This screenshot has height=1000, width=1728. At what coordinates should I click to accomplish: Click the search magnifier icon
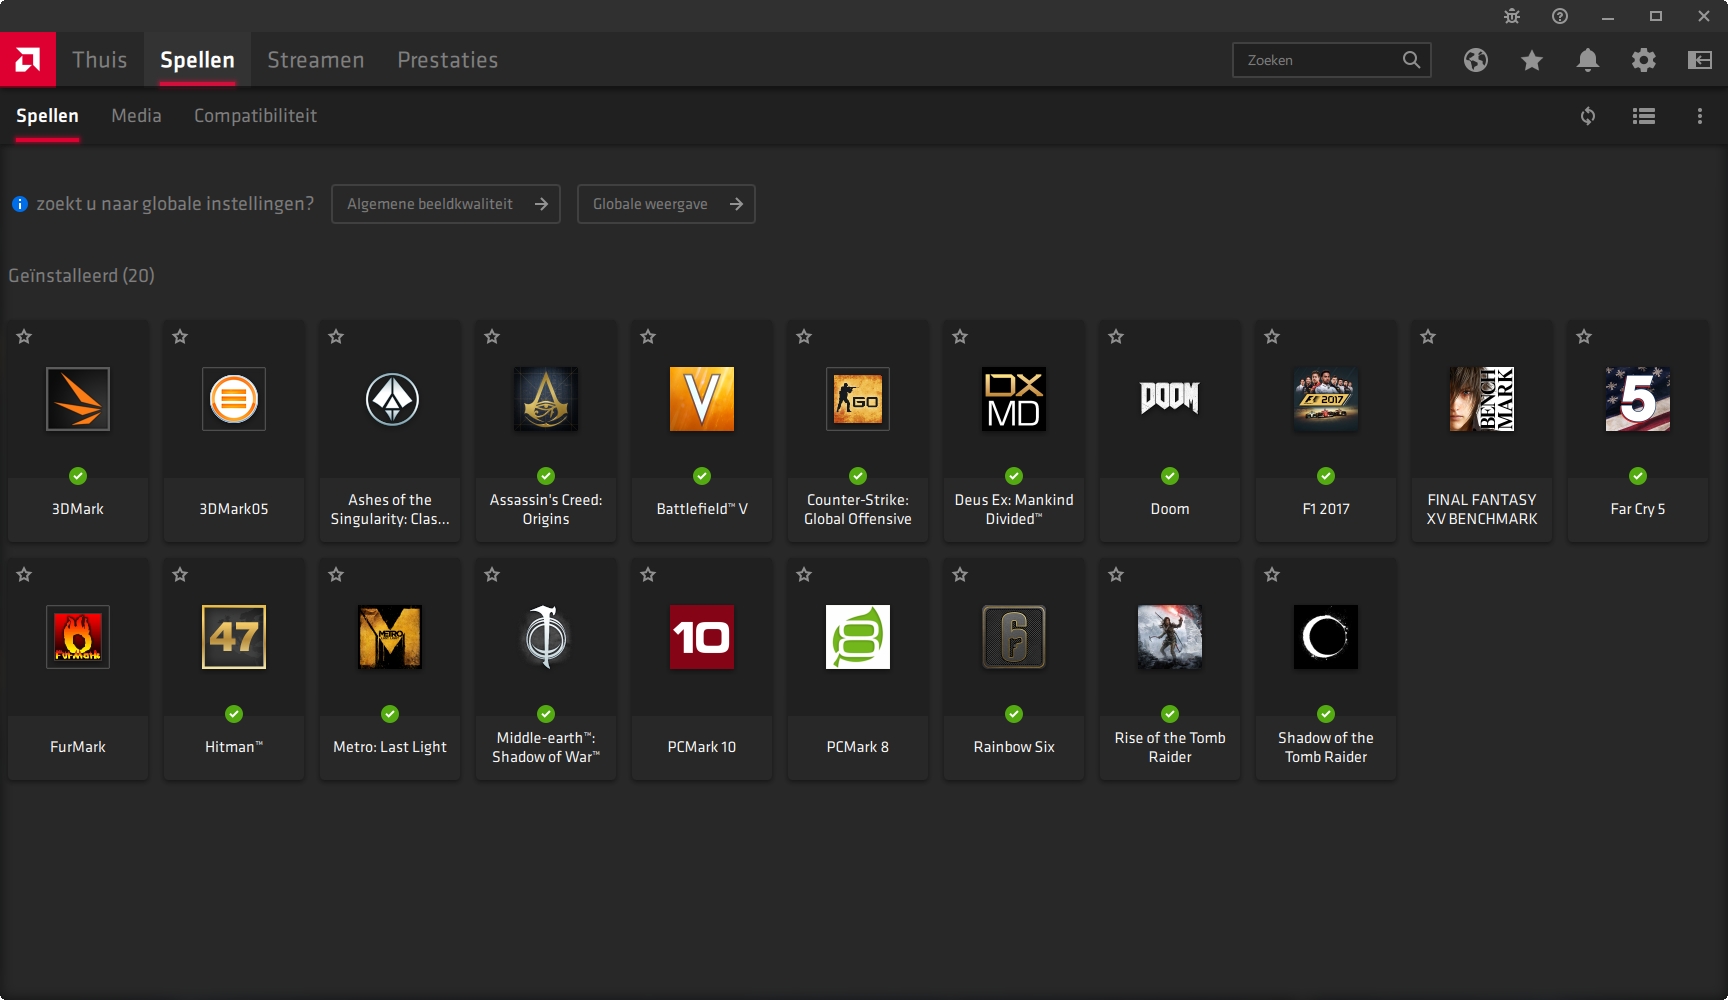1411,60
